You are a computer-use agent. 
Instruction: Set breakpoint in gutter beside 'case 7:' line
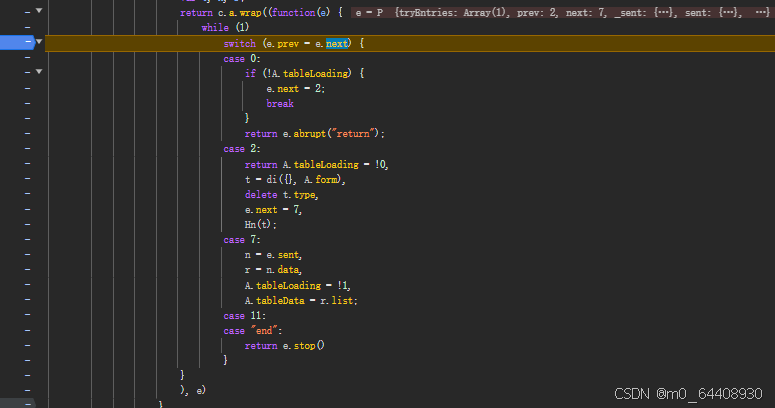pos(28,240)
